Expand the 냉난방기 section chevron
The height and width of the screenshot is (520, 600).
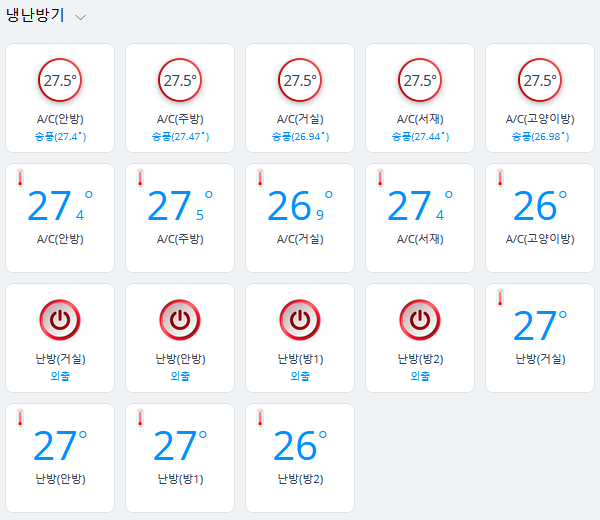[x=80, y=17]
